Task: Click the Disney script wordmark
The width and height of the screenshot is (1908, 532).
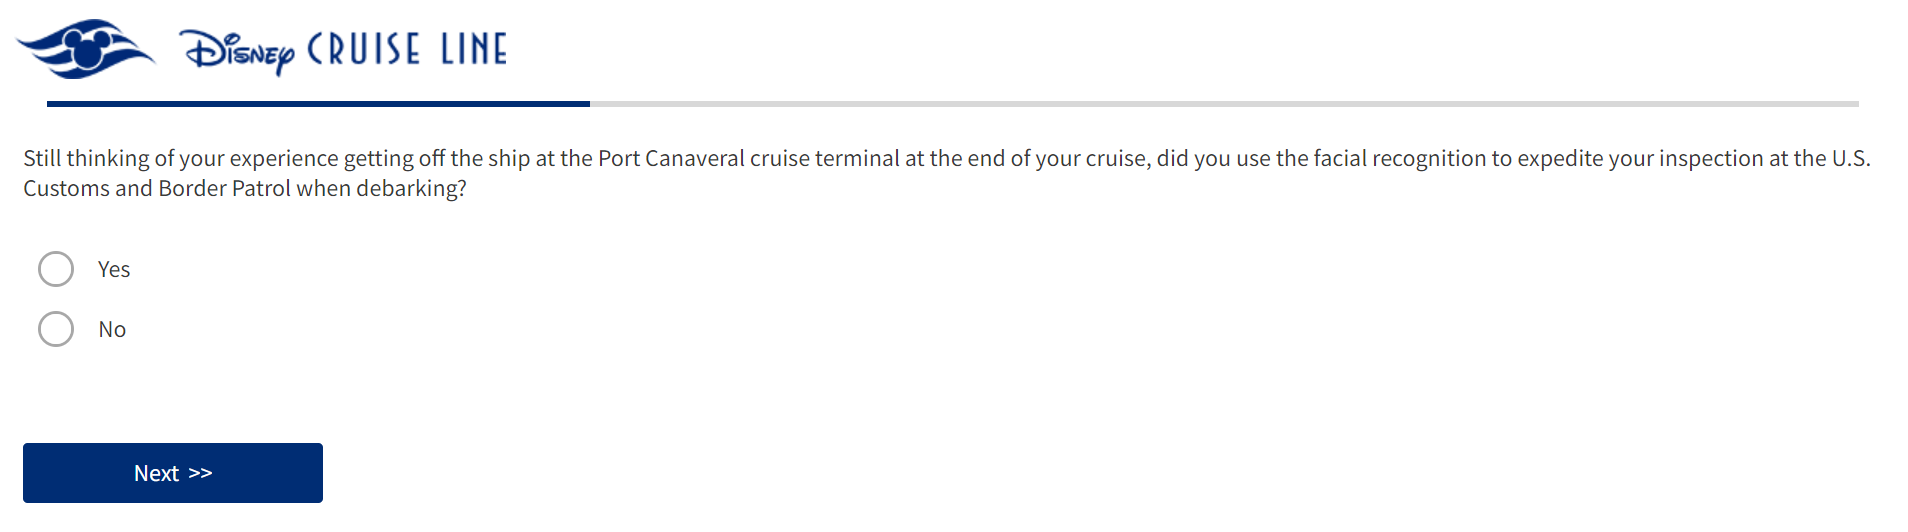Action: (238, 50)
